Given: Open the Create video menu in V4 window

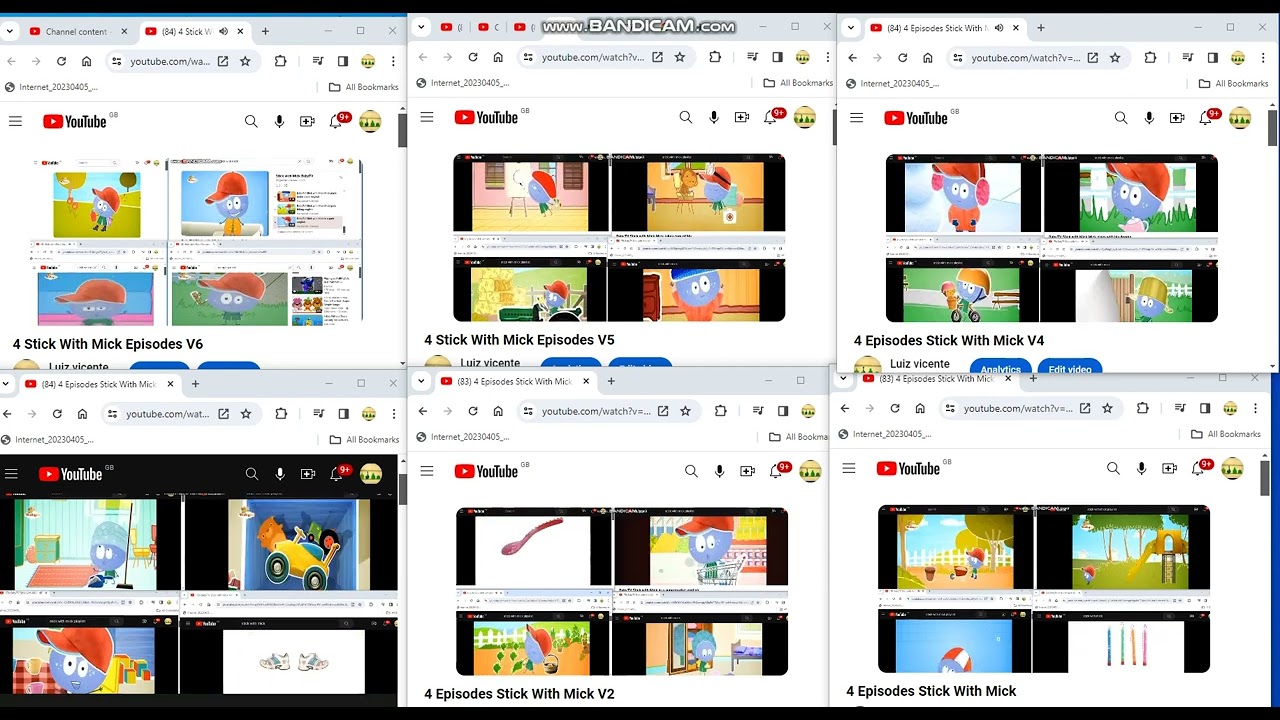Looking at the screenshot, I should coord(1177,118).
